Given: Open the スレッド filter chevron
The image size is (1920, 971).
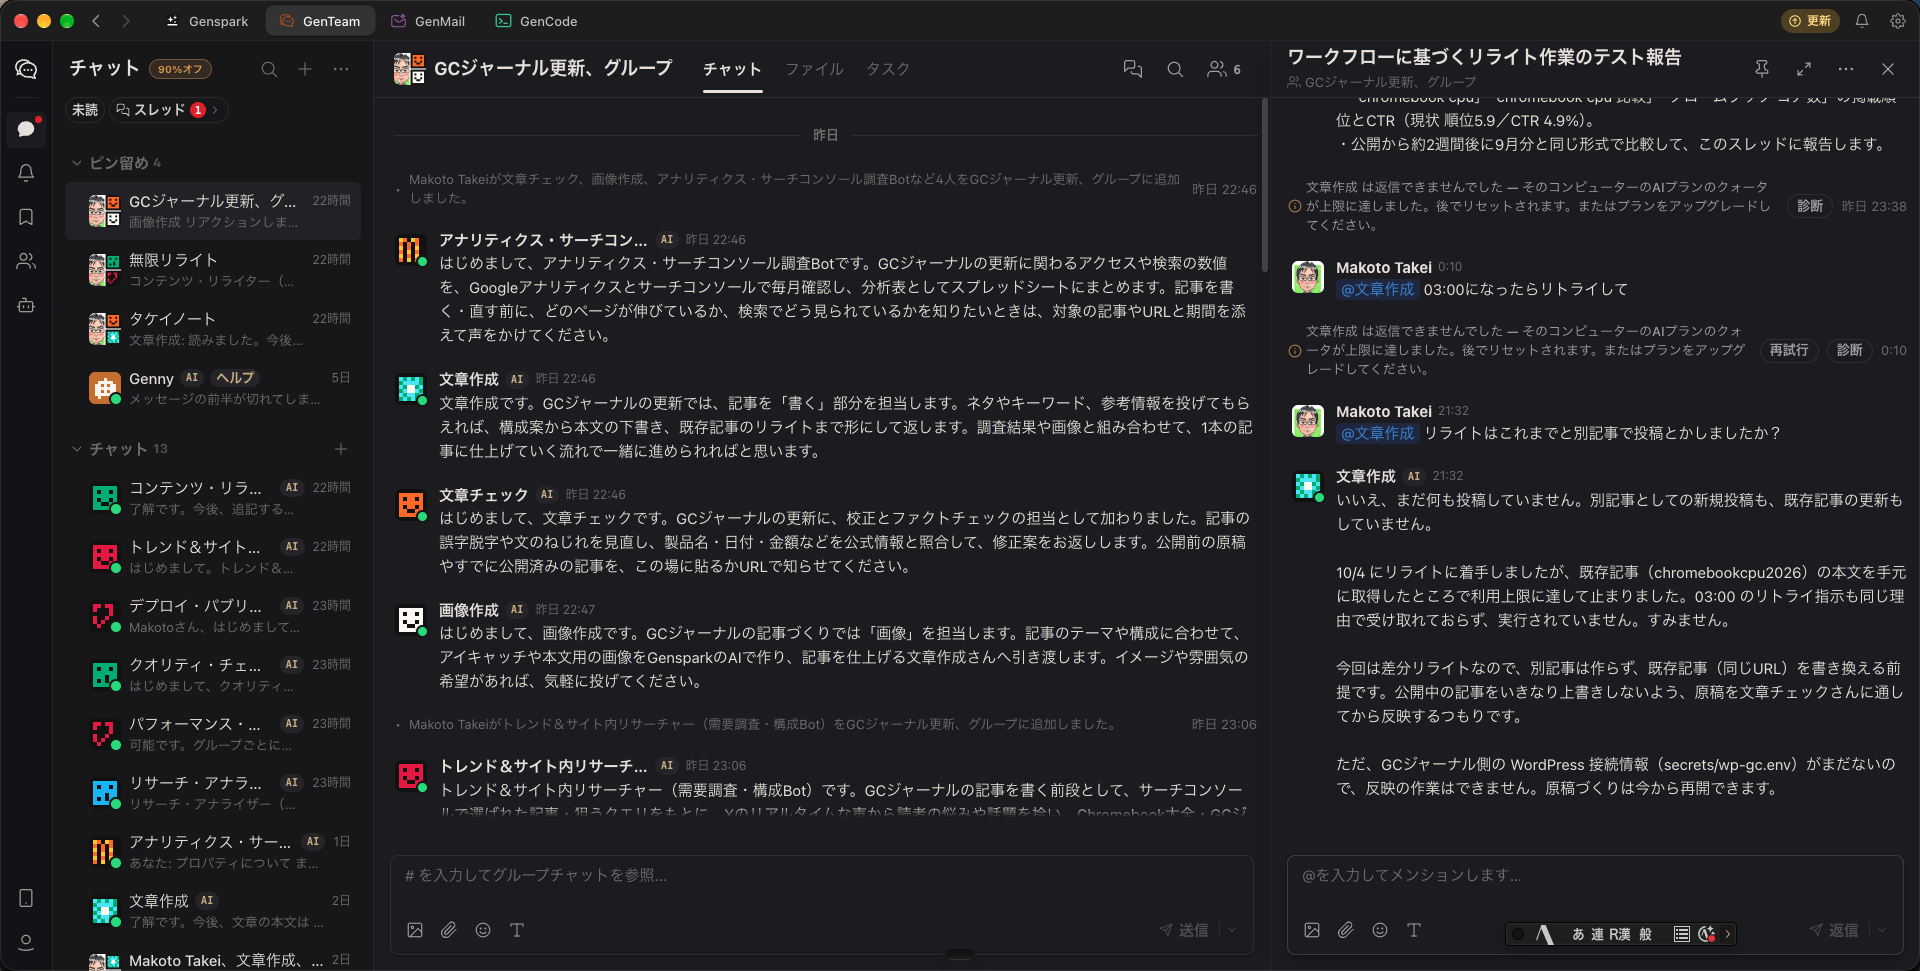Looking at the screenshot, I should (x=215, y=110).
